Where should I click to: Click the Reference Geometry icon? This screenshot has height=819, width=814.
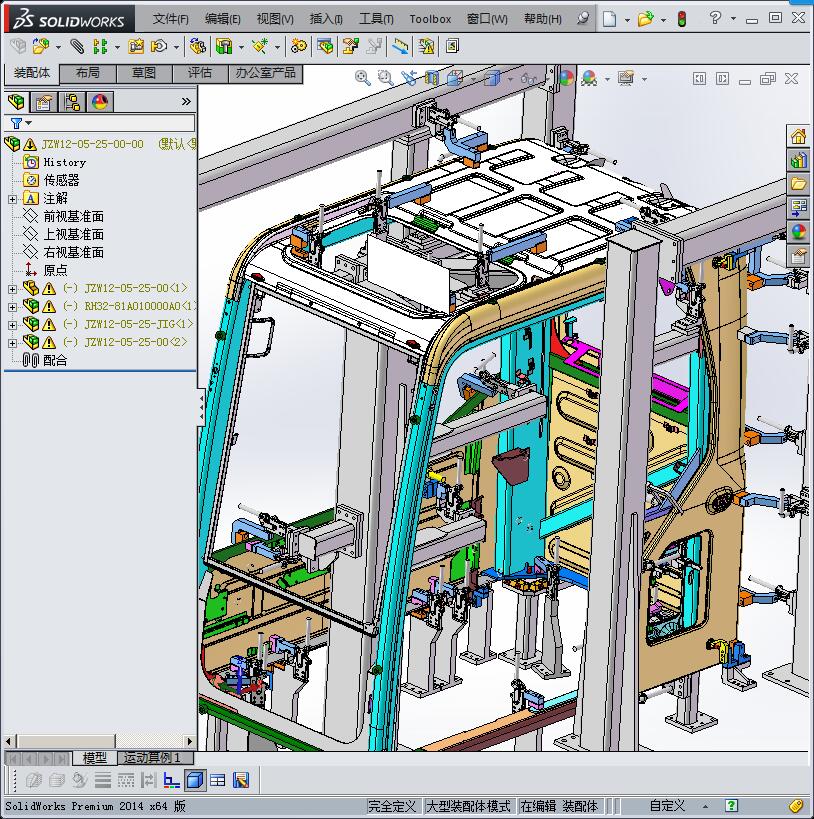[259, 46]
